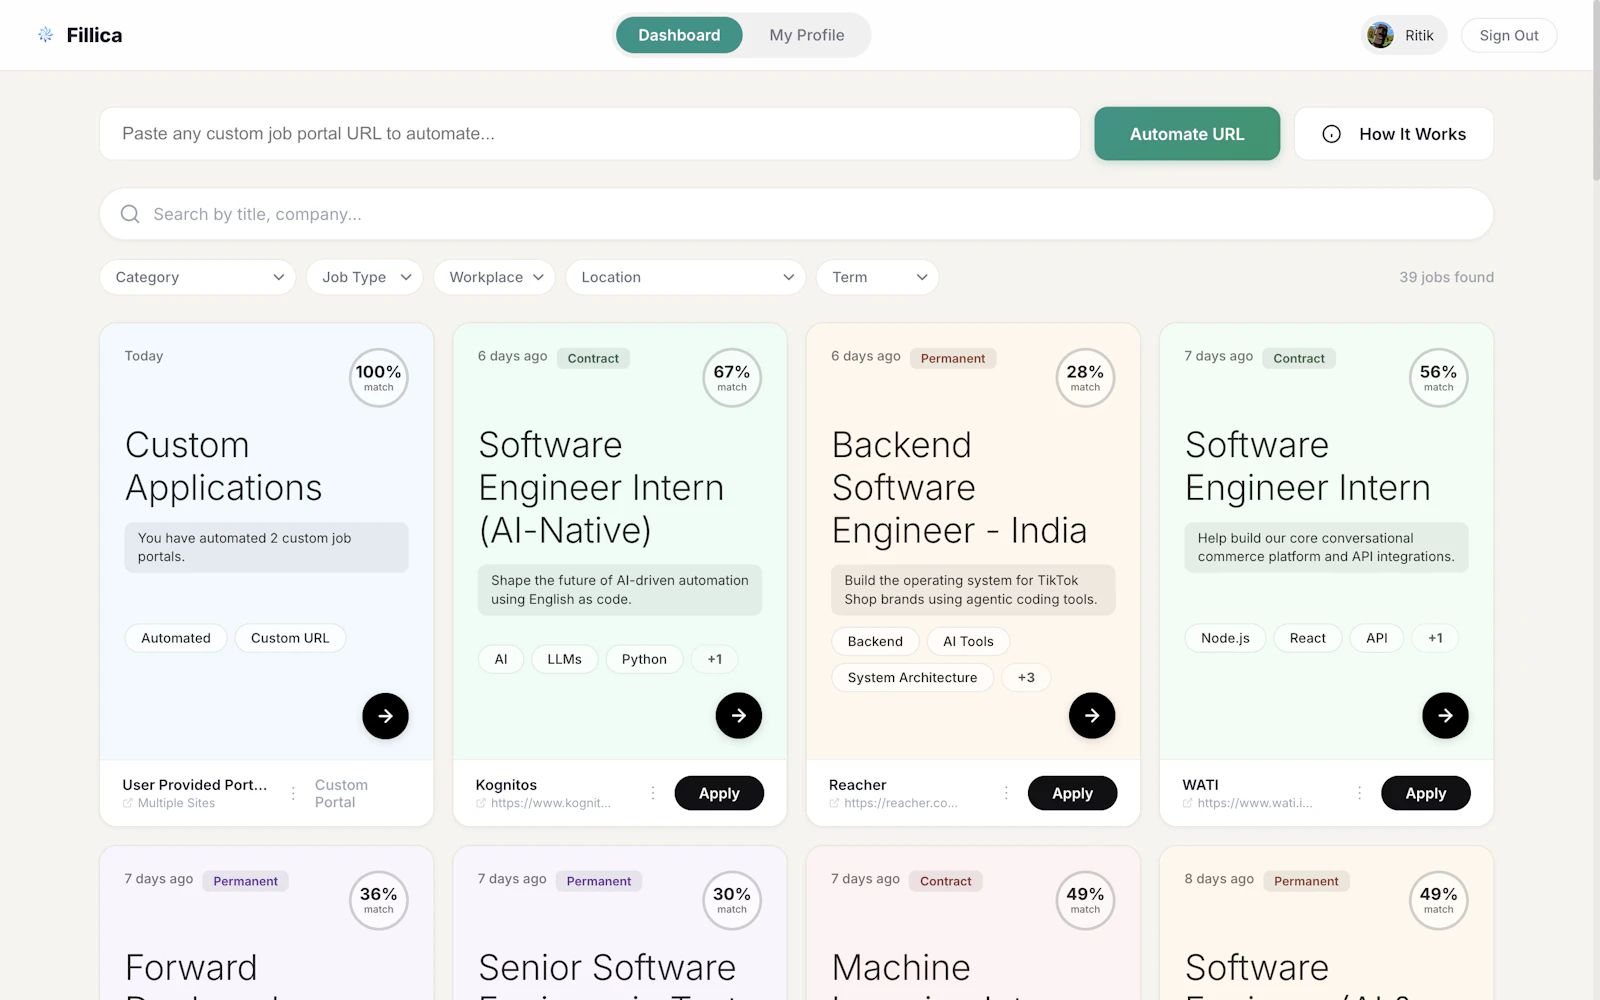Click the 56% match circle indicator

pyautogui.click(x=1439, y=378)
